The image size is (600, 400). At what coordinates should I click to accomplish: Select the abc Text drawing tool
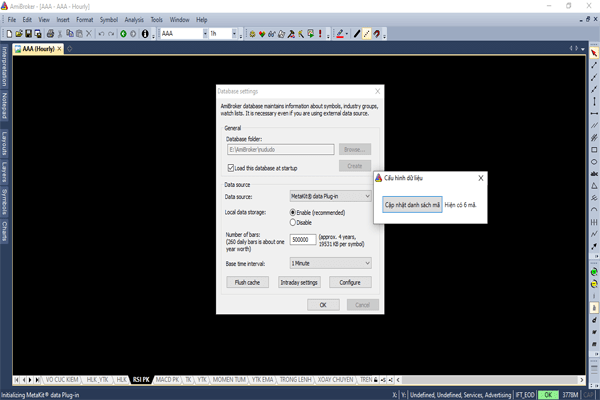[x=594, y=174]
